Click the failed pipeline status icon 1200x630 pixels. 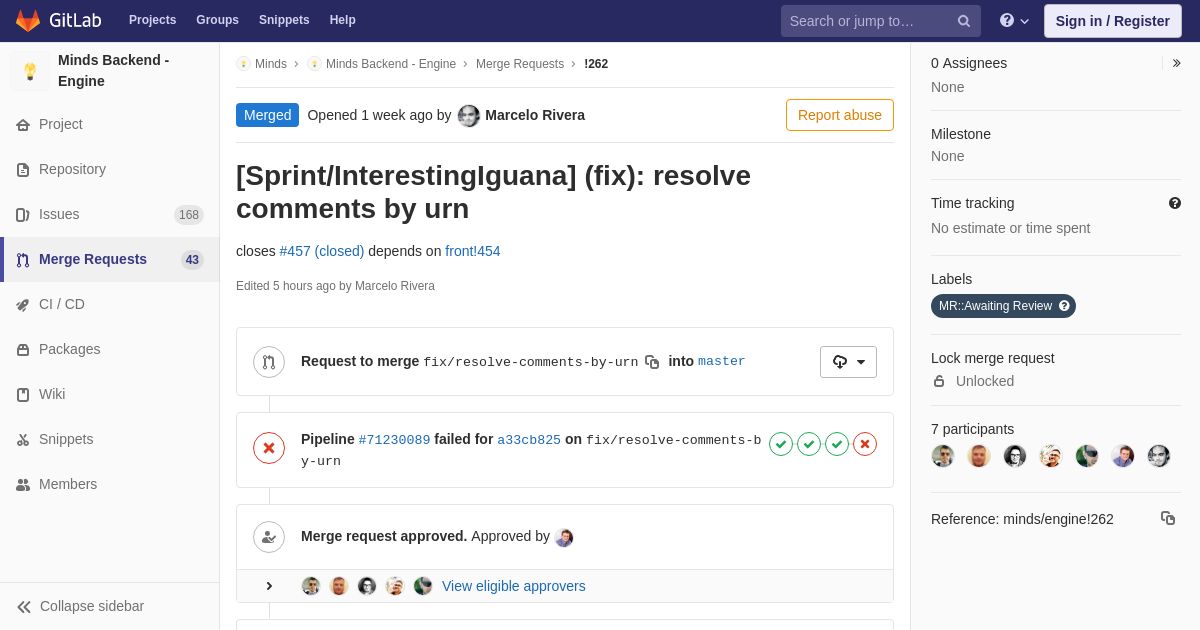click(269, 448)
